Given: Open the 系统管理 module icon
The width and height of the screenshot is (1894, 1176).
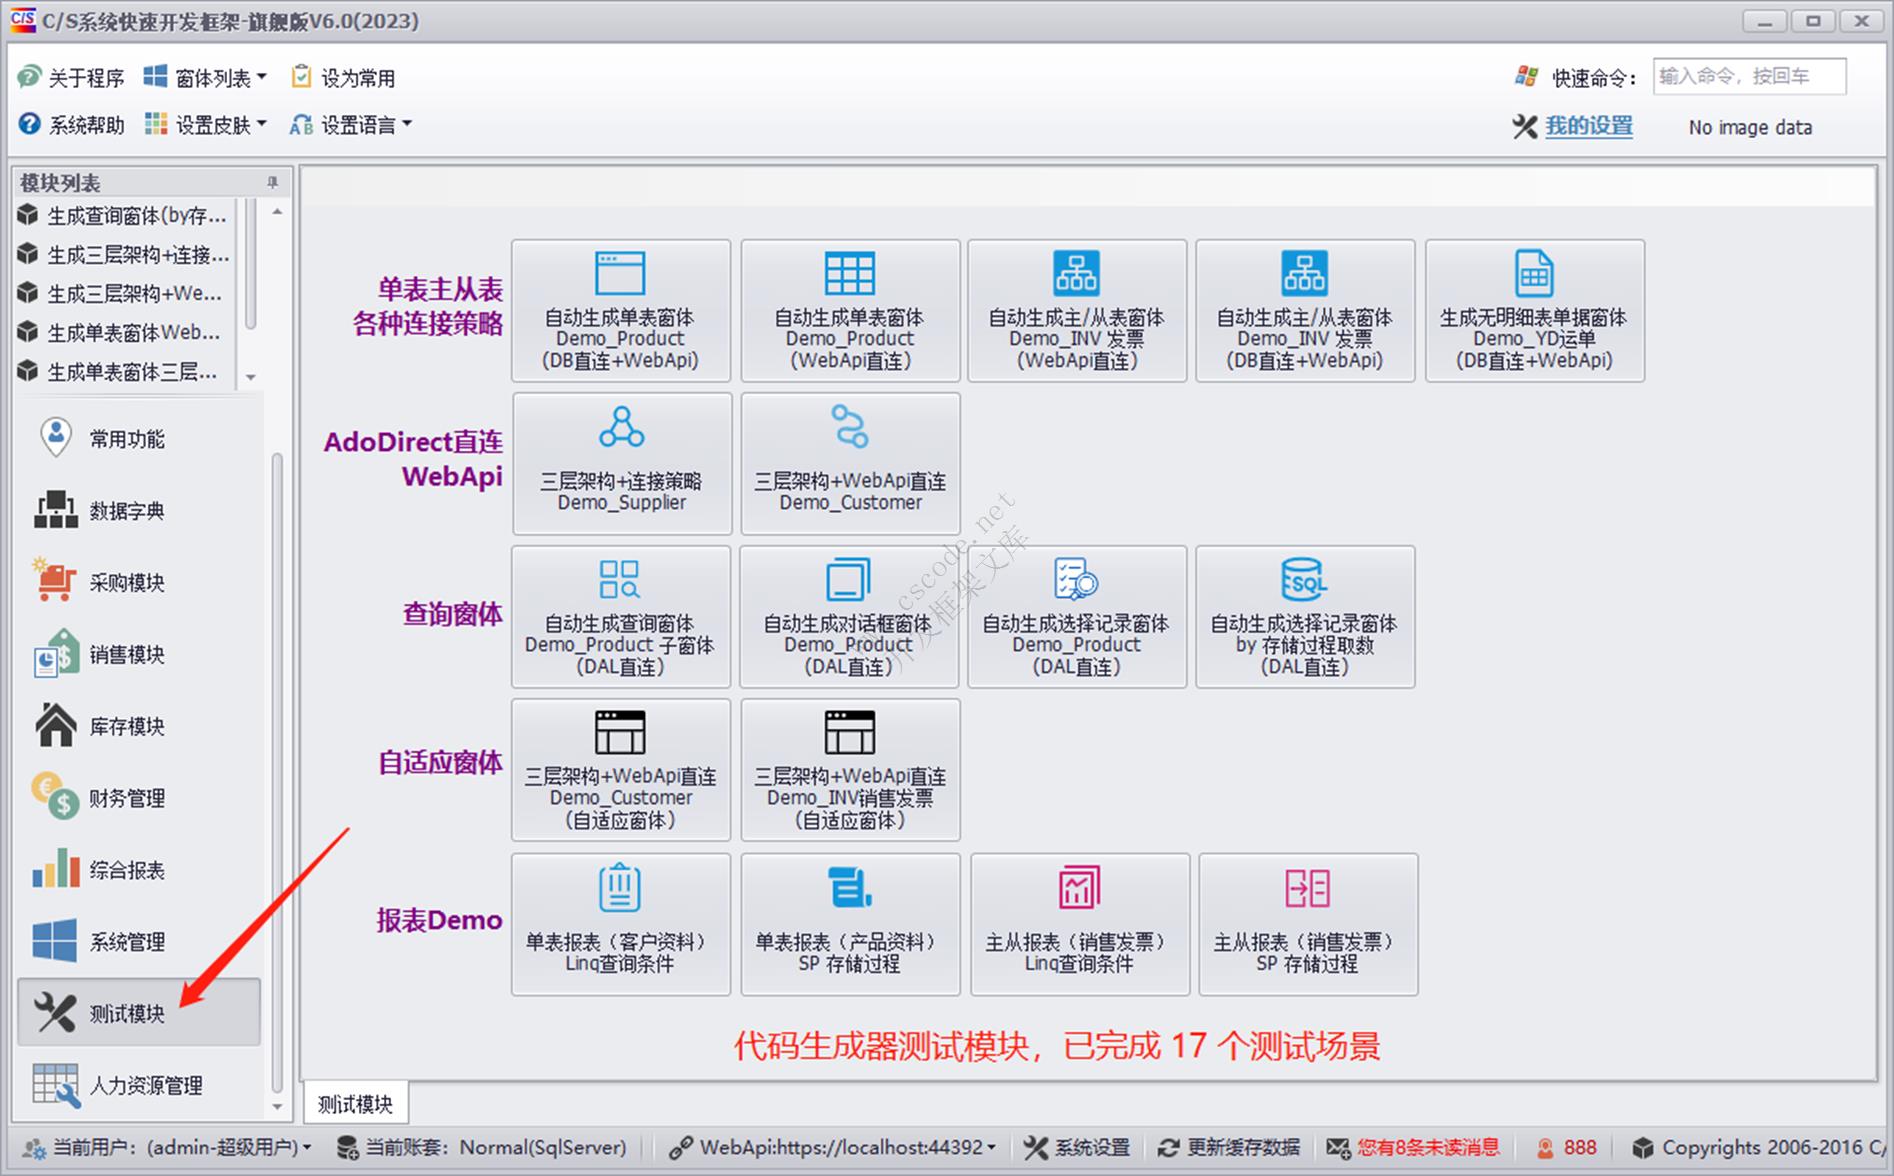Looking at the screenshot, I should [56, 940].
